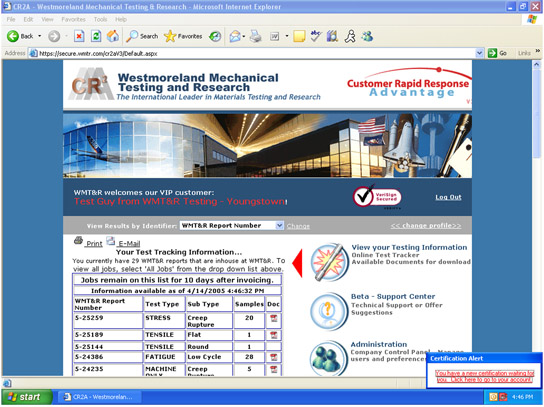
Task: Select report number S-25259
Action: pos(89,318)
